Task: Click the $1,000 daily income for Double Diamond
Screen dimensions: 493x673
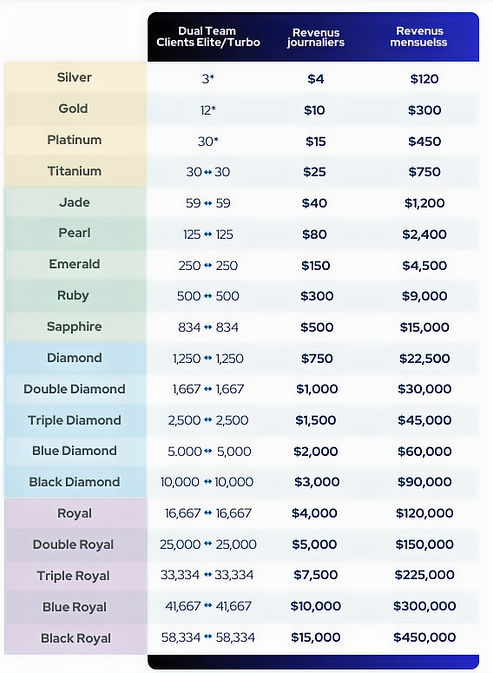Action: pyautogui.click(x=317, y=389)
